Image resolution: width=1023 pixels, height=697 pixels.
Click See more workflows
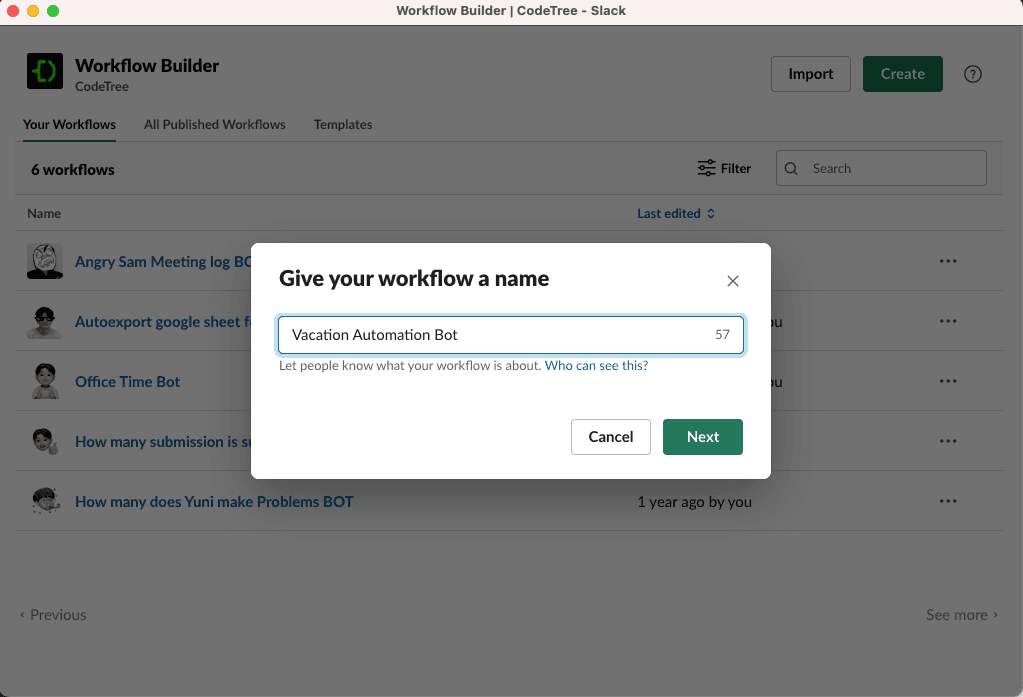(962, 615)
